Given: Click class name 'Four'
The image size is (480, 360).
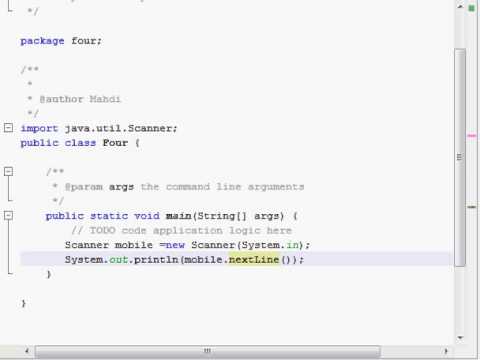Looking at the screenshot, I should point(115,143).
